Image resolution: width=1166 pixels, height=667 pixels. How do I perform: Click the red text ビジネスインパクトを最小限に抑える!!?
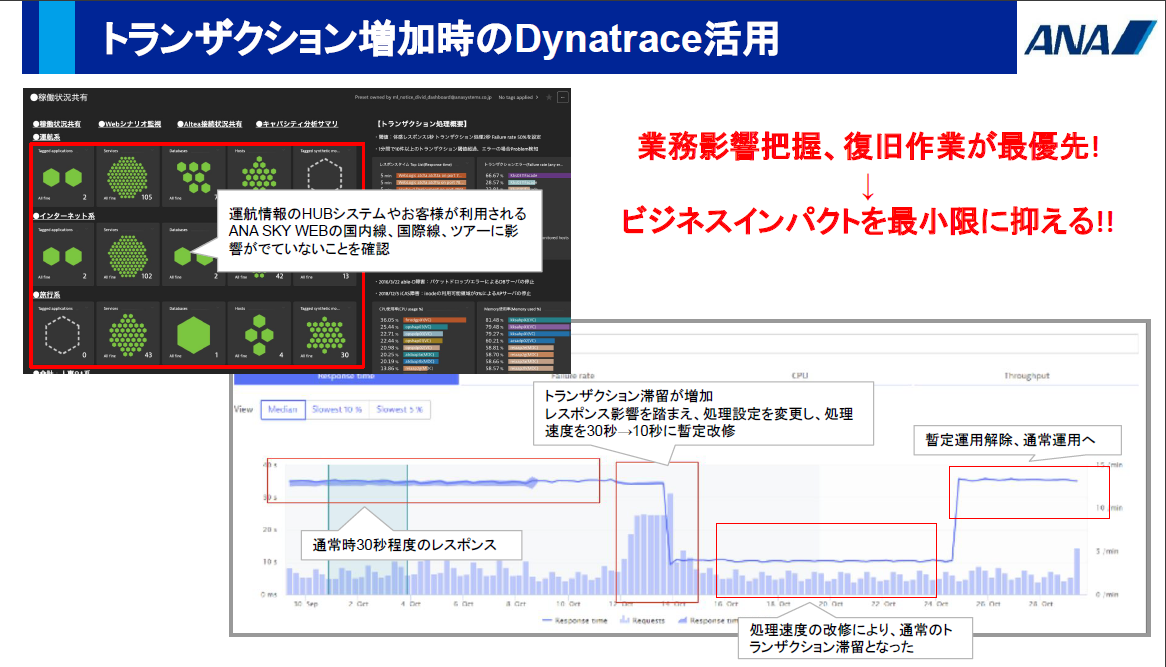click(x=867, y=222)
